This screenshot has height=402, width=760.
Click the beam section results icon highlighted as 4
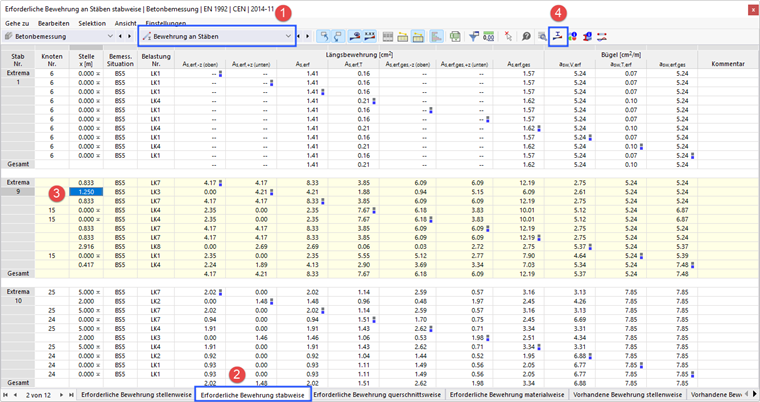click(558, 36)
